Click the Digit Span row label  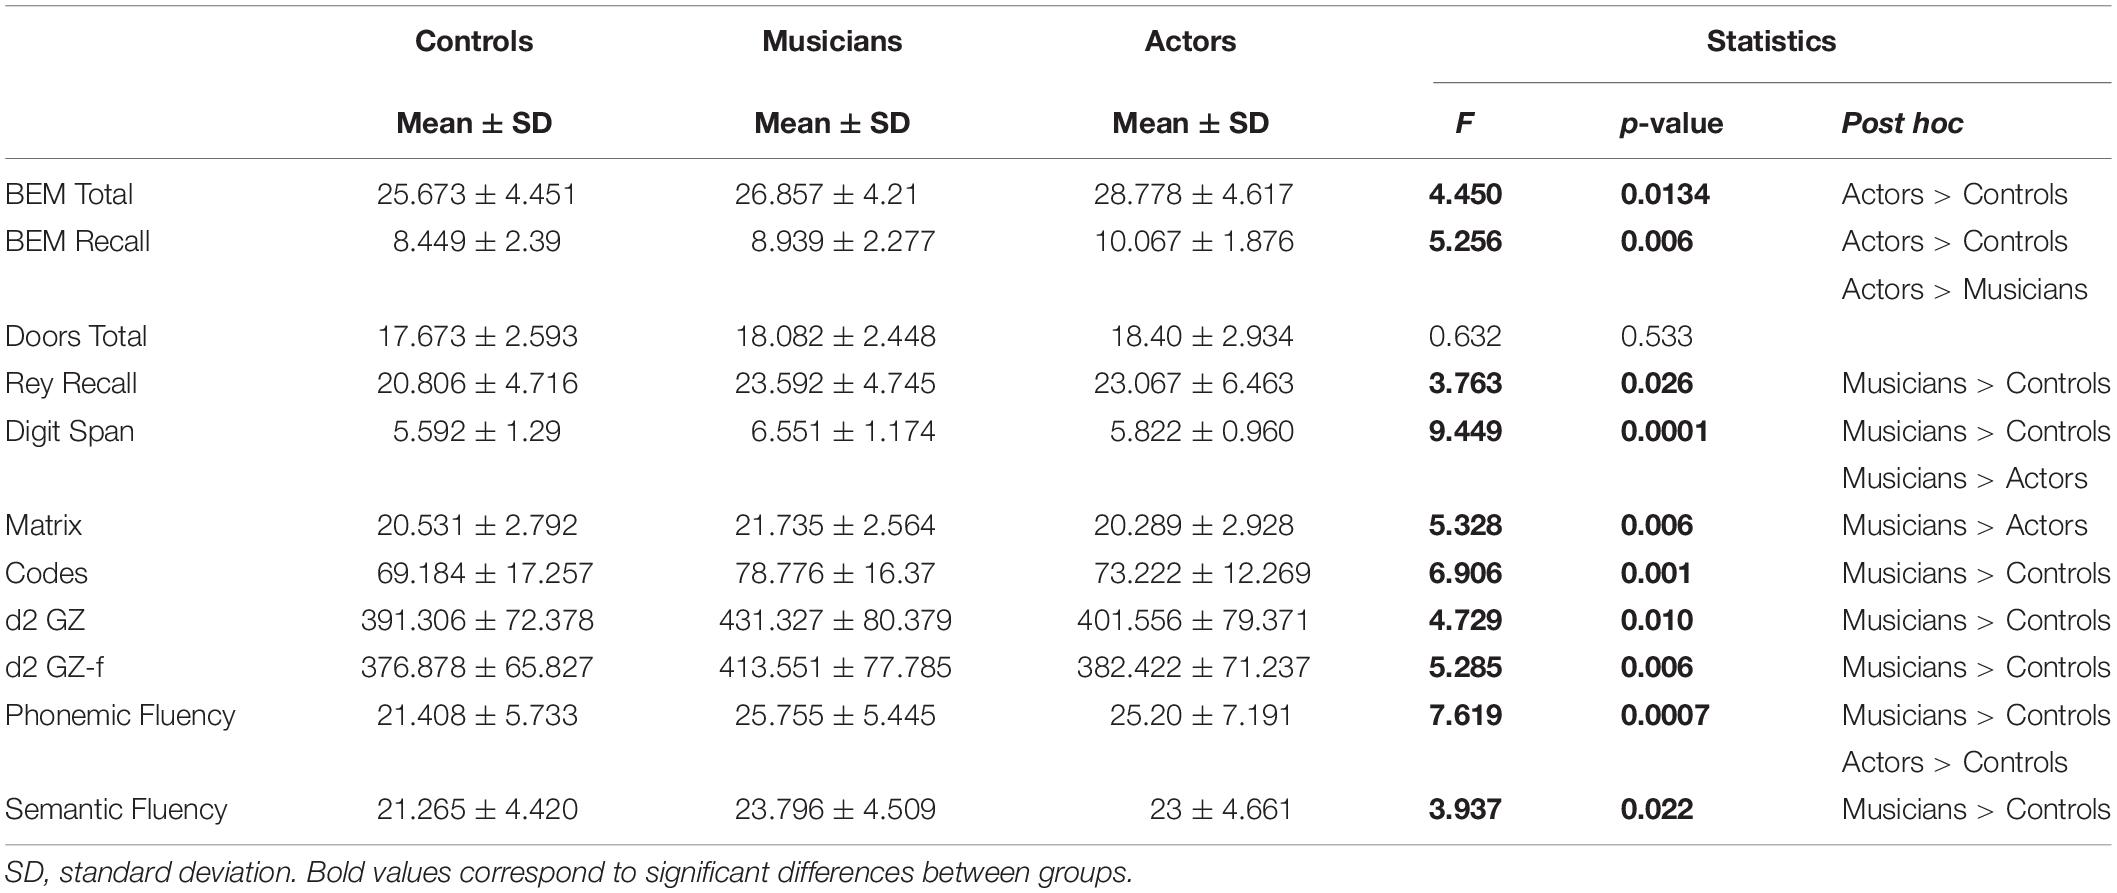[x=69, y=432]
